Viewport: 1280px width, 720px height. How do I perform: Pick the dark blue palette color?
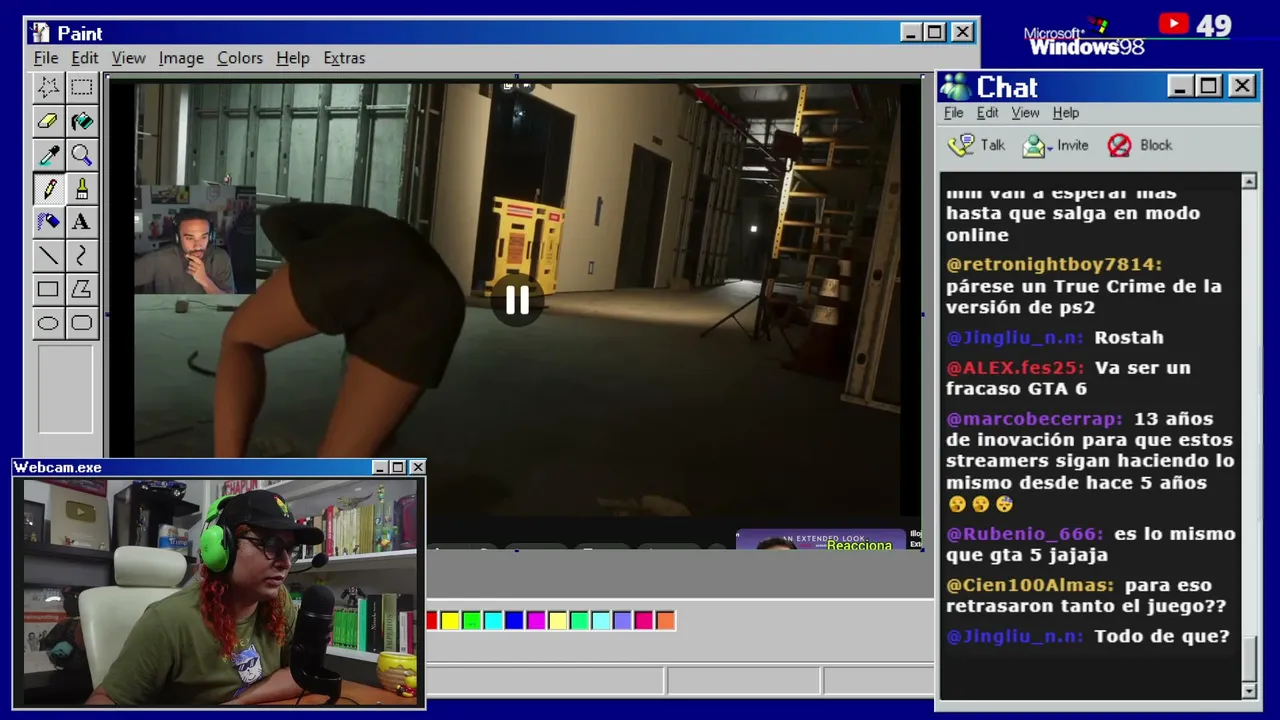(x=515, y=621)
